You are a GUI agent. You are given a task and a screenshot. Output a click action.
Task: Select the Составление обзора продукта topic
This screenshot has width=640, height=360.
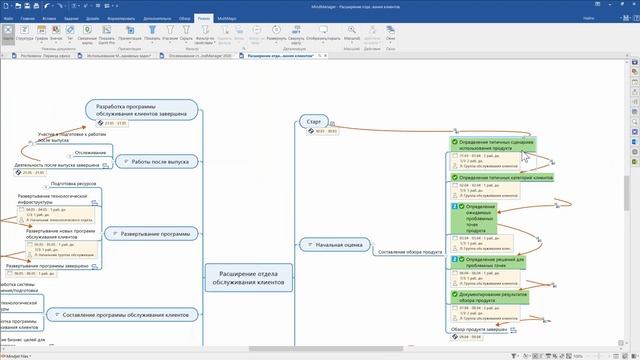coord(410,252)
